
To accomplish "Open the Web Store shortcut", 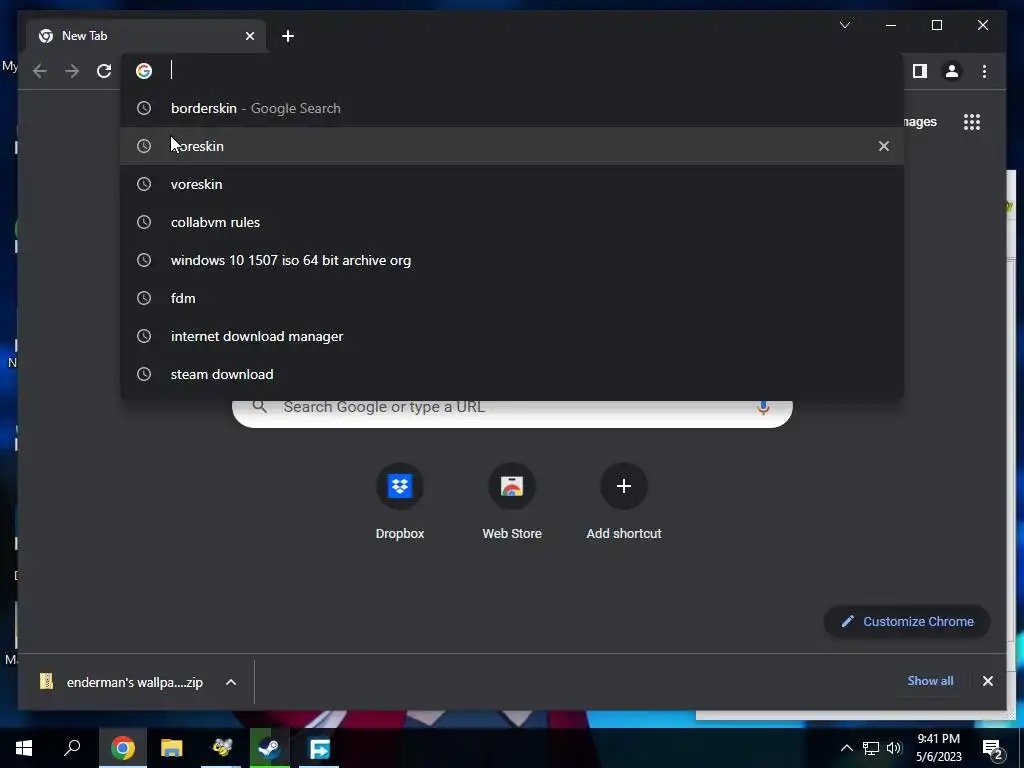I will click(512, 502).
